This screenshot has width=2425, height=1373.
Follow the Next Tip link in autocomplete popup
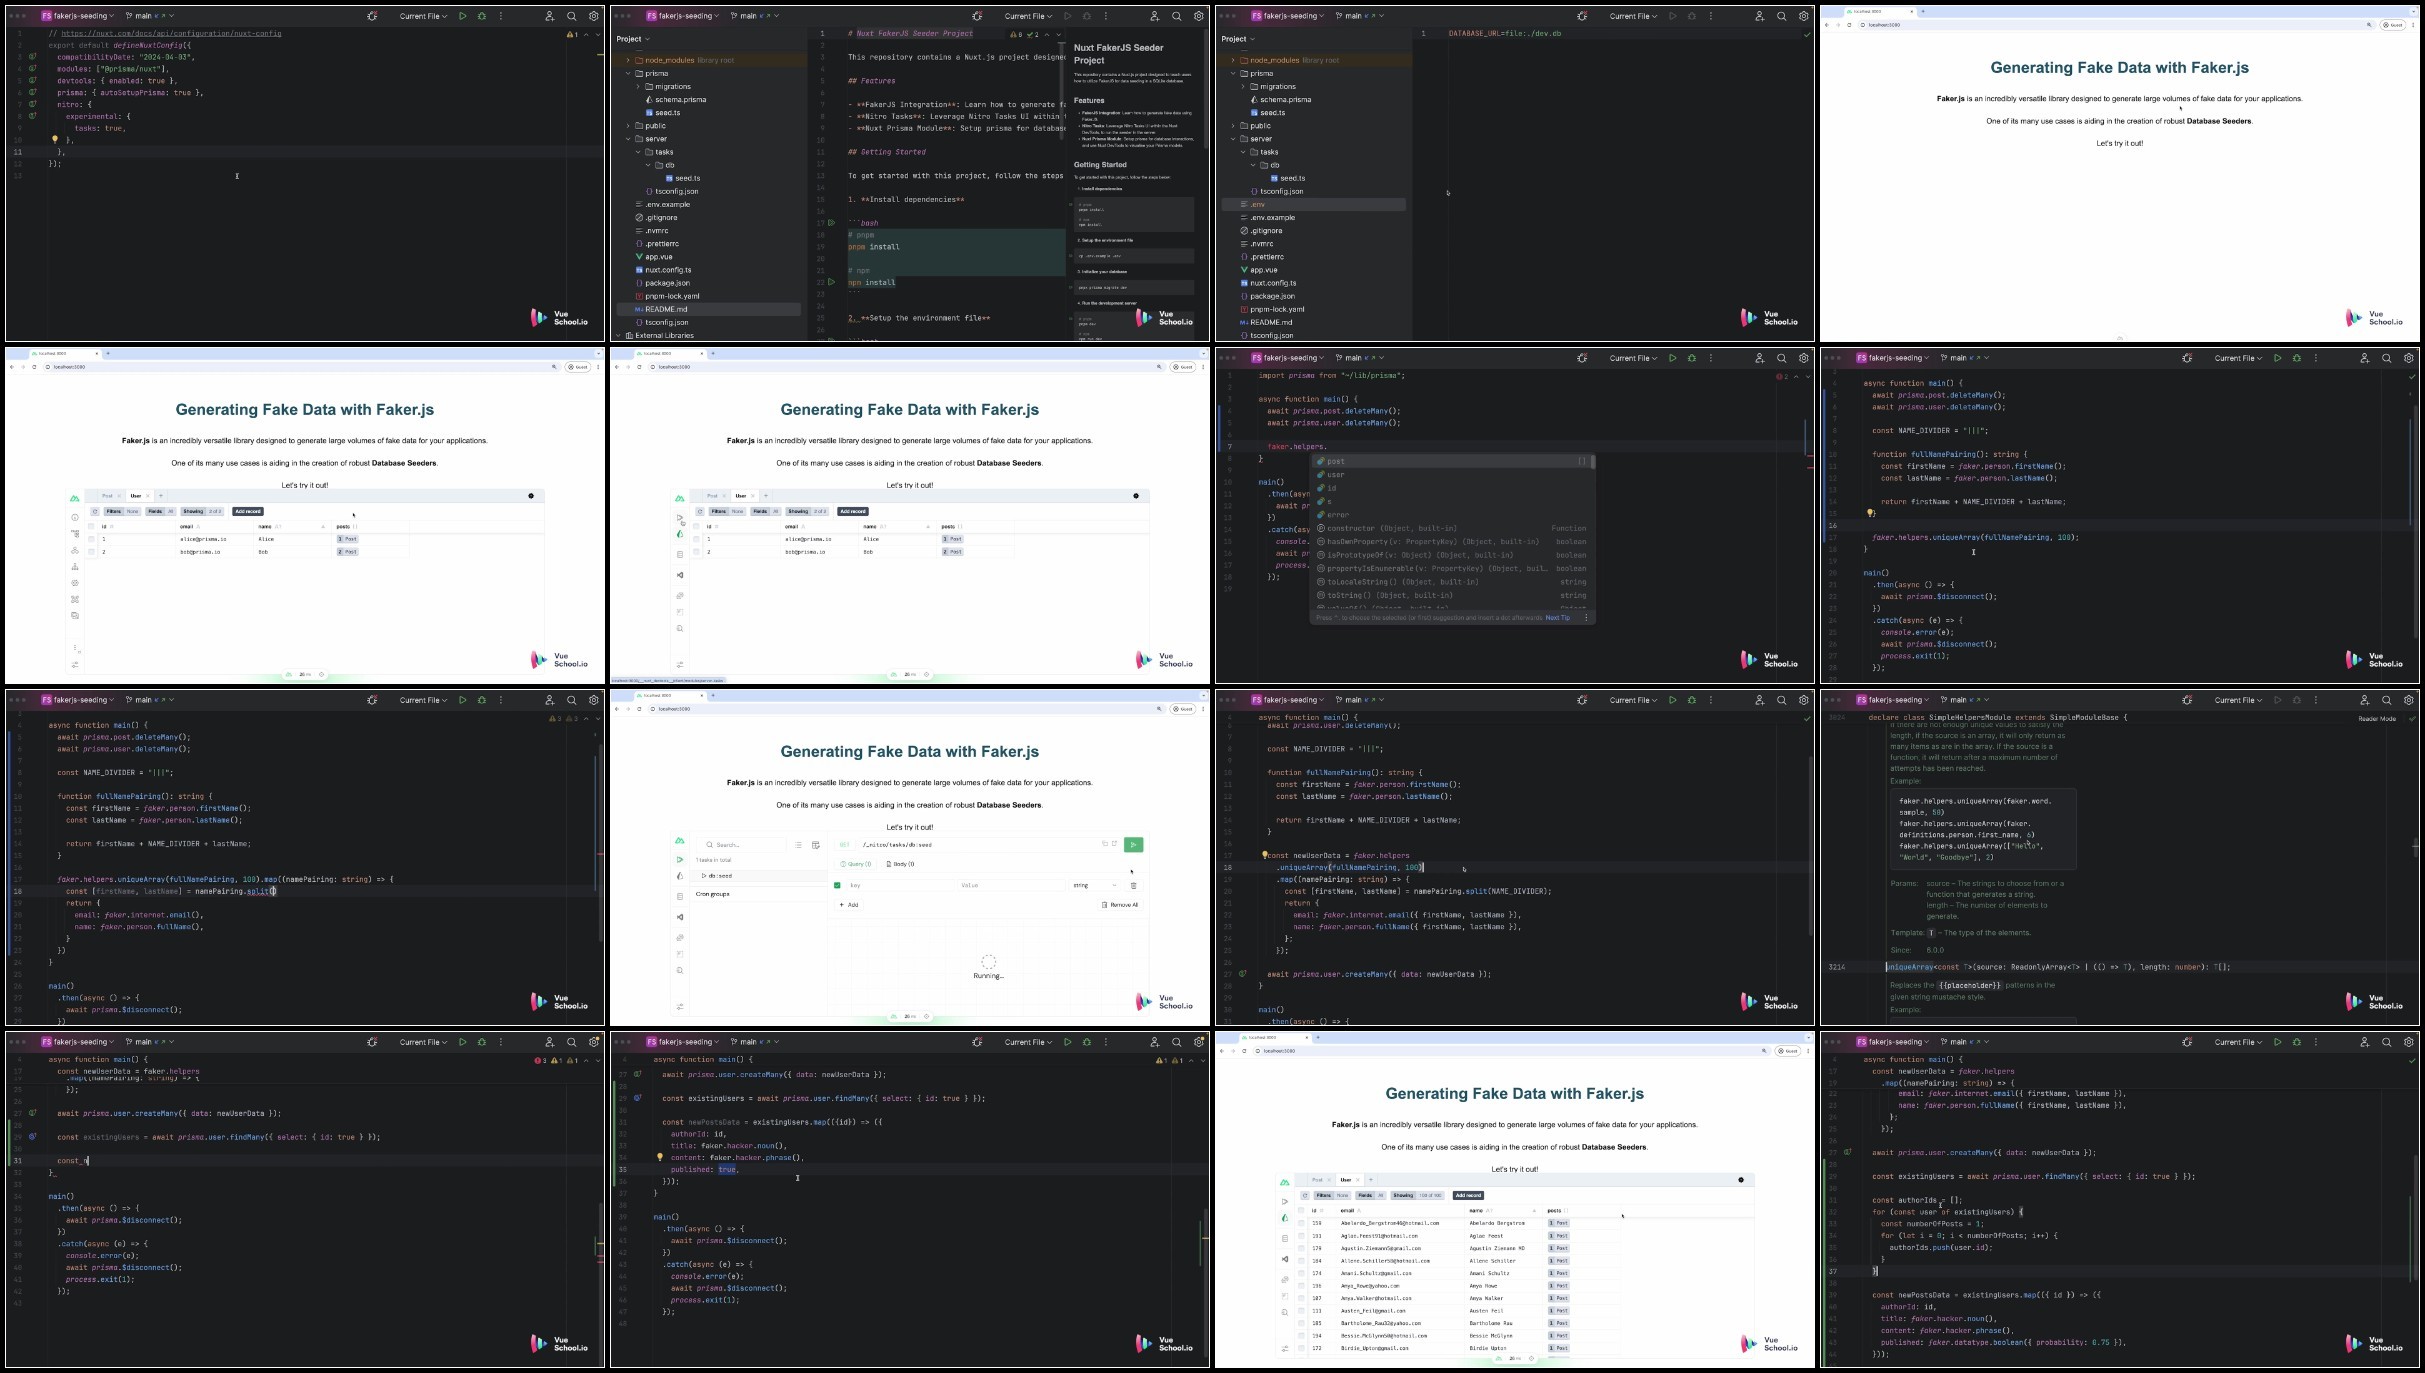pyautogui.click(x=1557, y=618)
